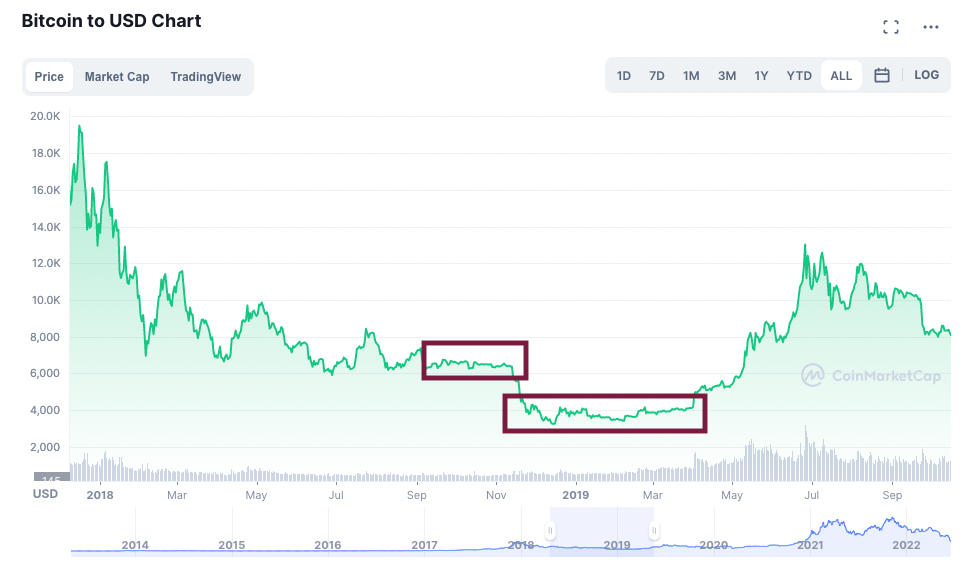The height and width of the screenshot is (566, 965).
Task: Select the 1M time range
Action: coord(691,76)
